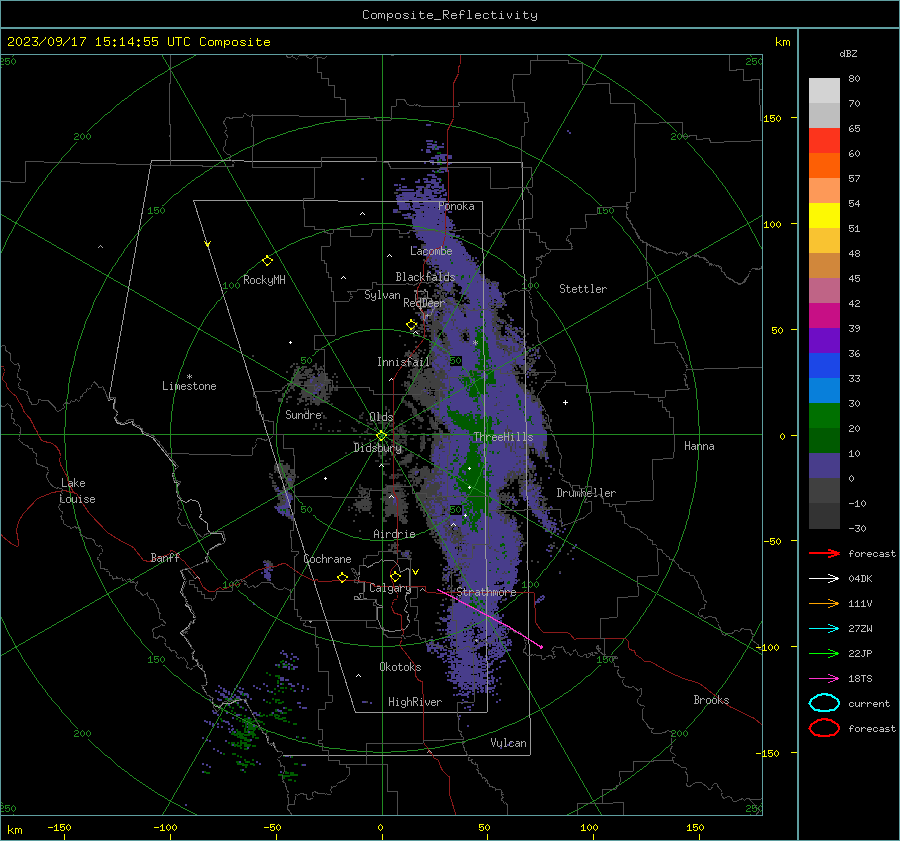Click the red forecast arrow legend icon
Screen dimensions: 900x841
tap(824, 553)
